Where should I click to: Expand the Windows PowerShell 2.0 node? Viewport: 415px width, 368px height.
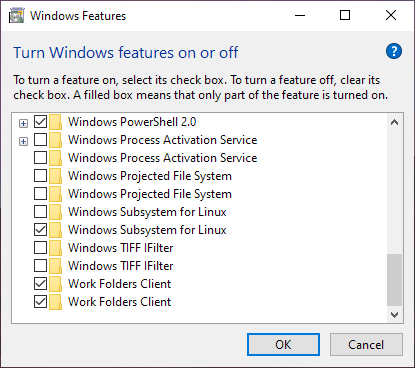pyautogui.click(x=23, y=124)
